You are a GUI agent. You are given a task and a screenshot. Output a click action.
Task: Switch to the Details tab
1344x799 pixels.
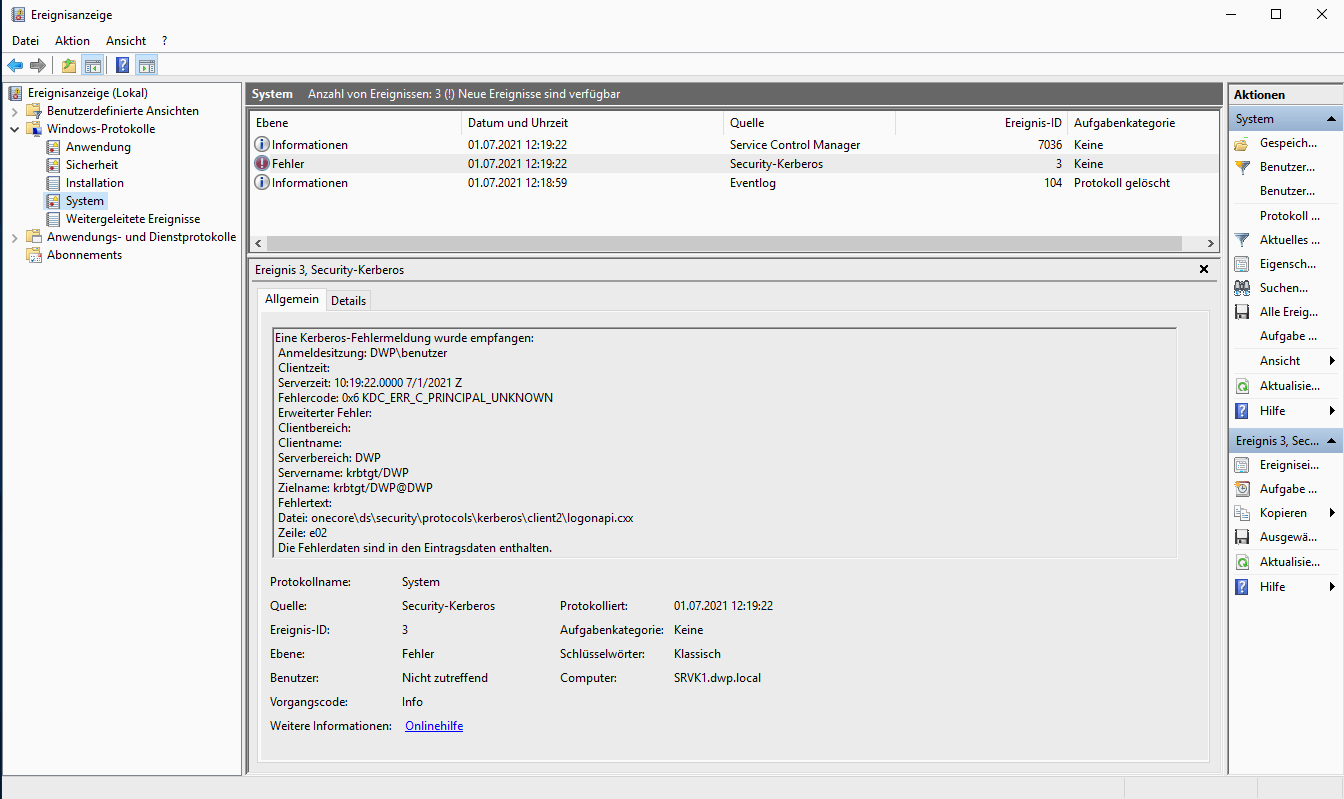point(348,300)
